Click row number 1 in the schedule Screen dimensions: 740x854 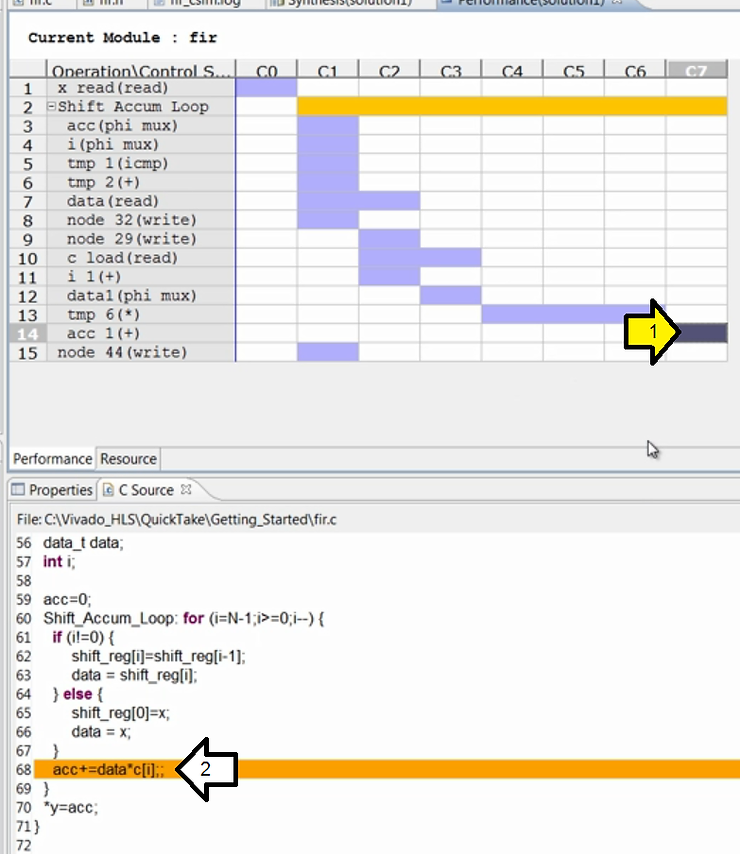[28, 88]
